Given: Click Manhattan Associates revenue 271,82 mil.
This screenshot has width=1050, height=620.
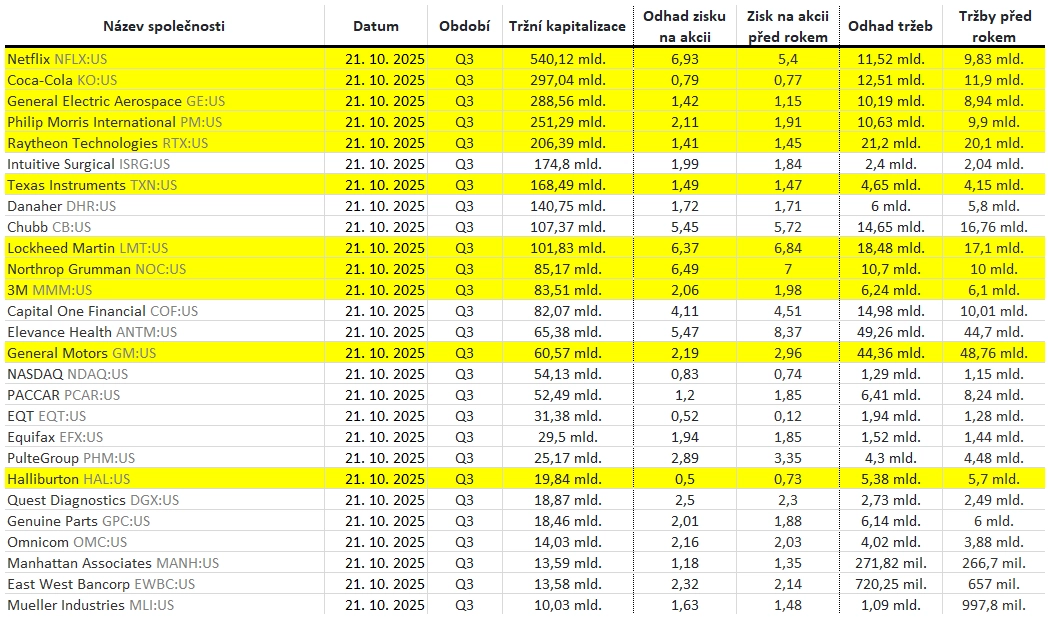Looking at the screenshot, I should point(891,563).
